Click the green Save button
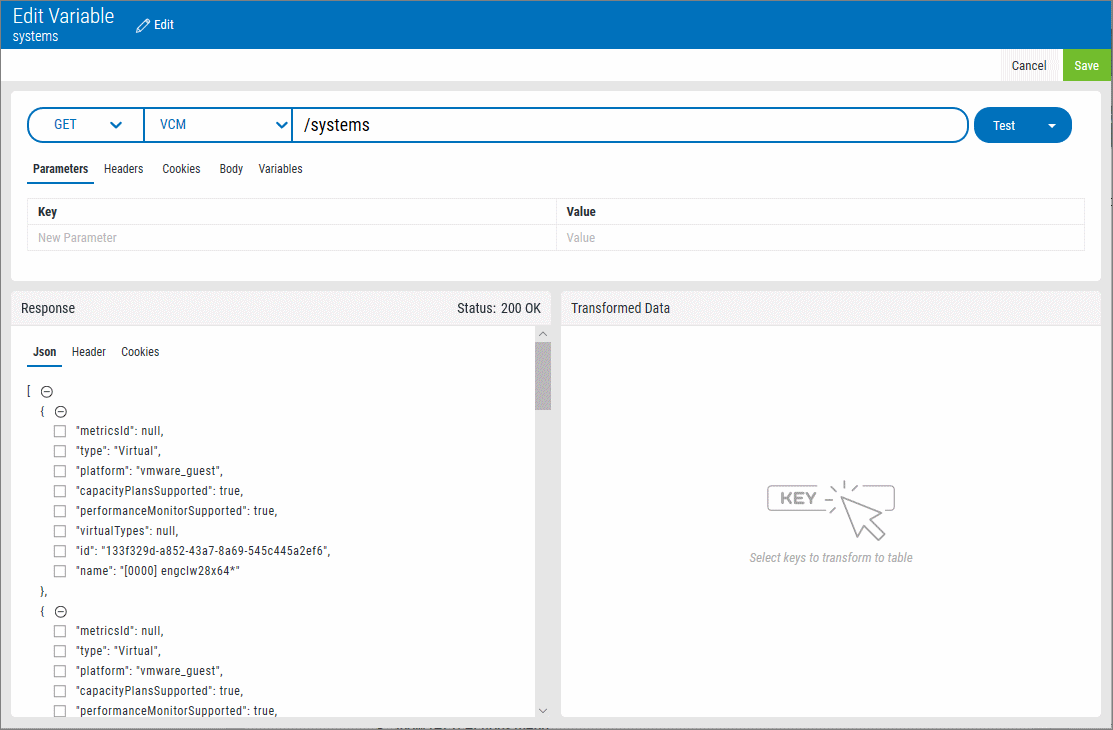 click(1086, 66)
